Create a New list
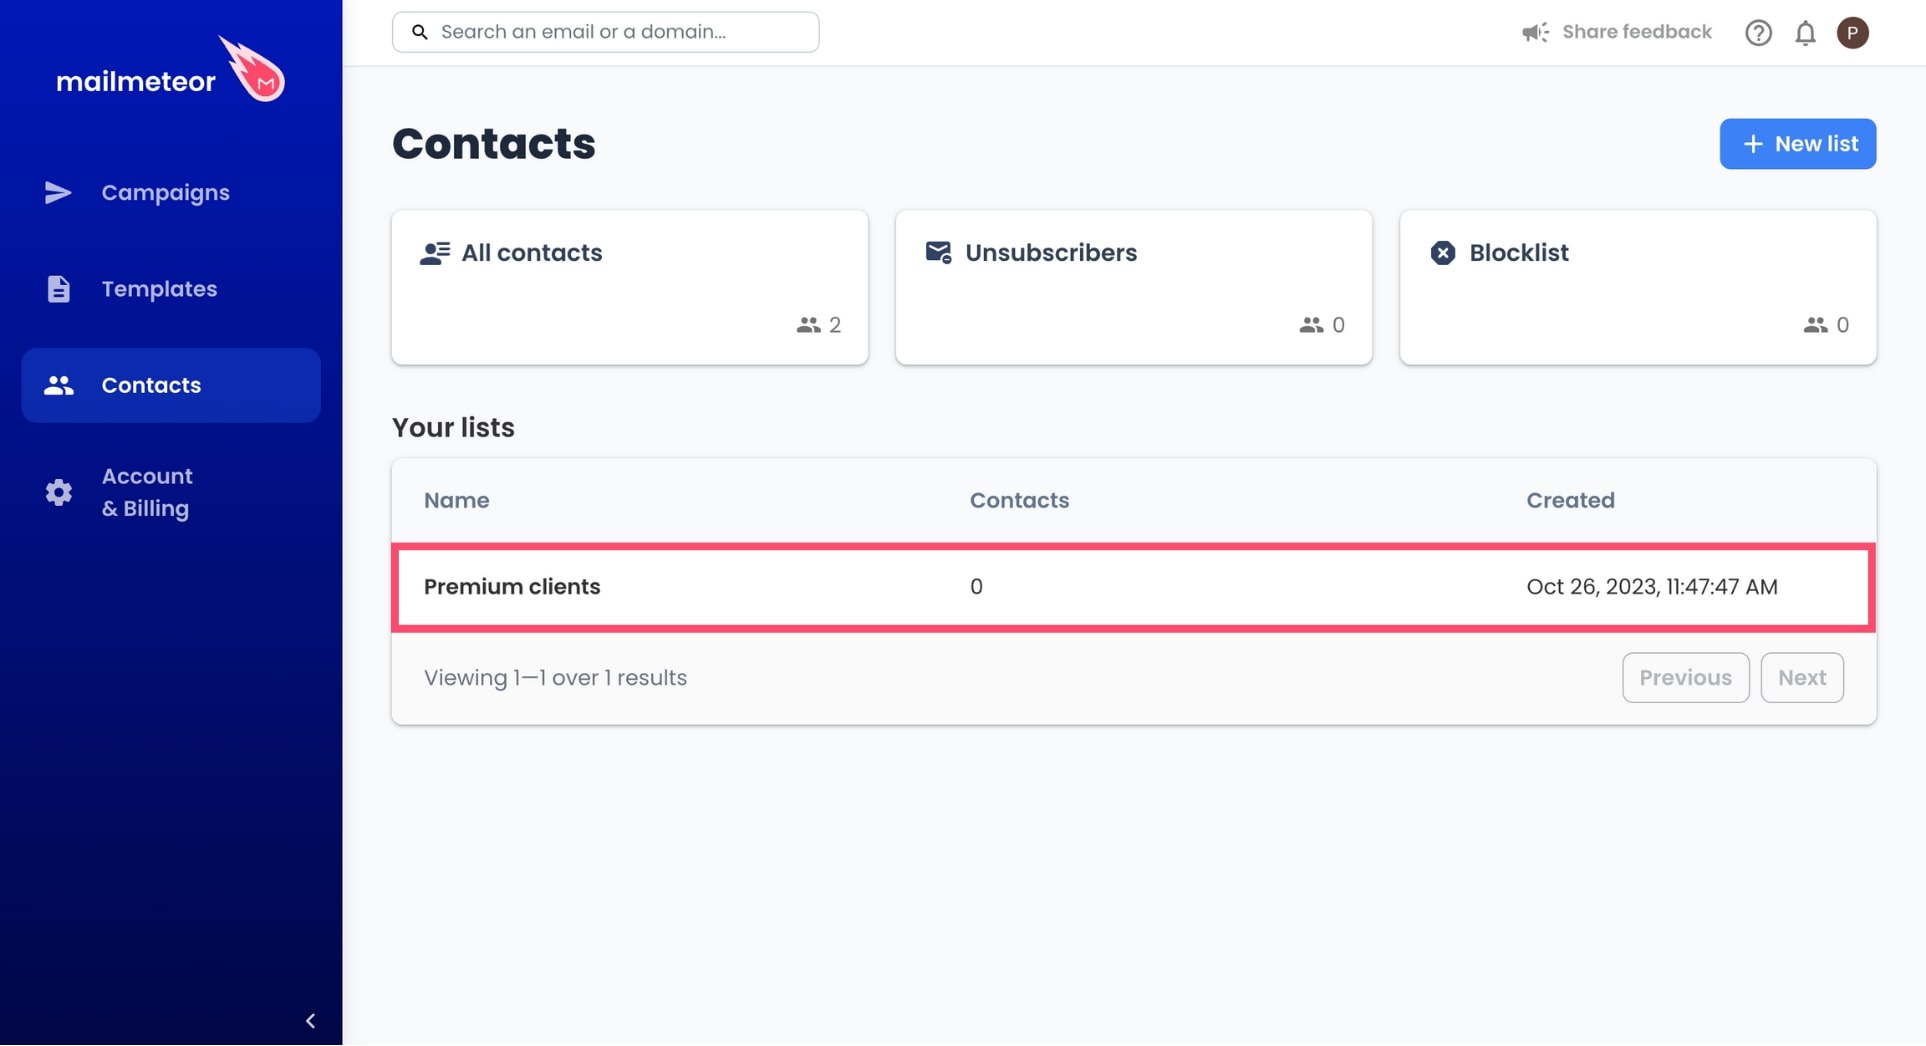1926x1046 pixels. point(1797,144)
